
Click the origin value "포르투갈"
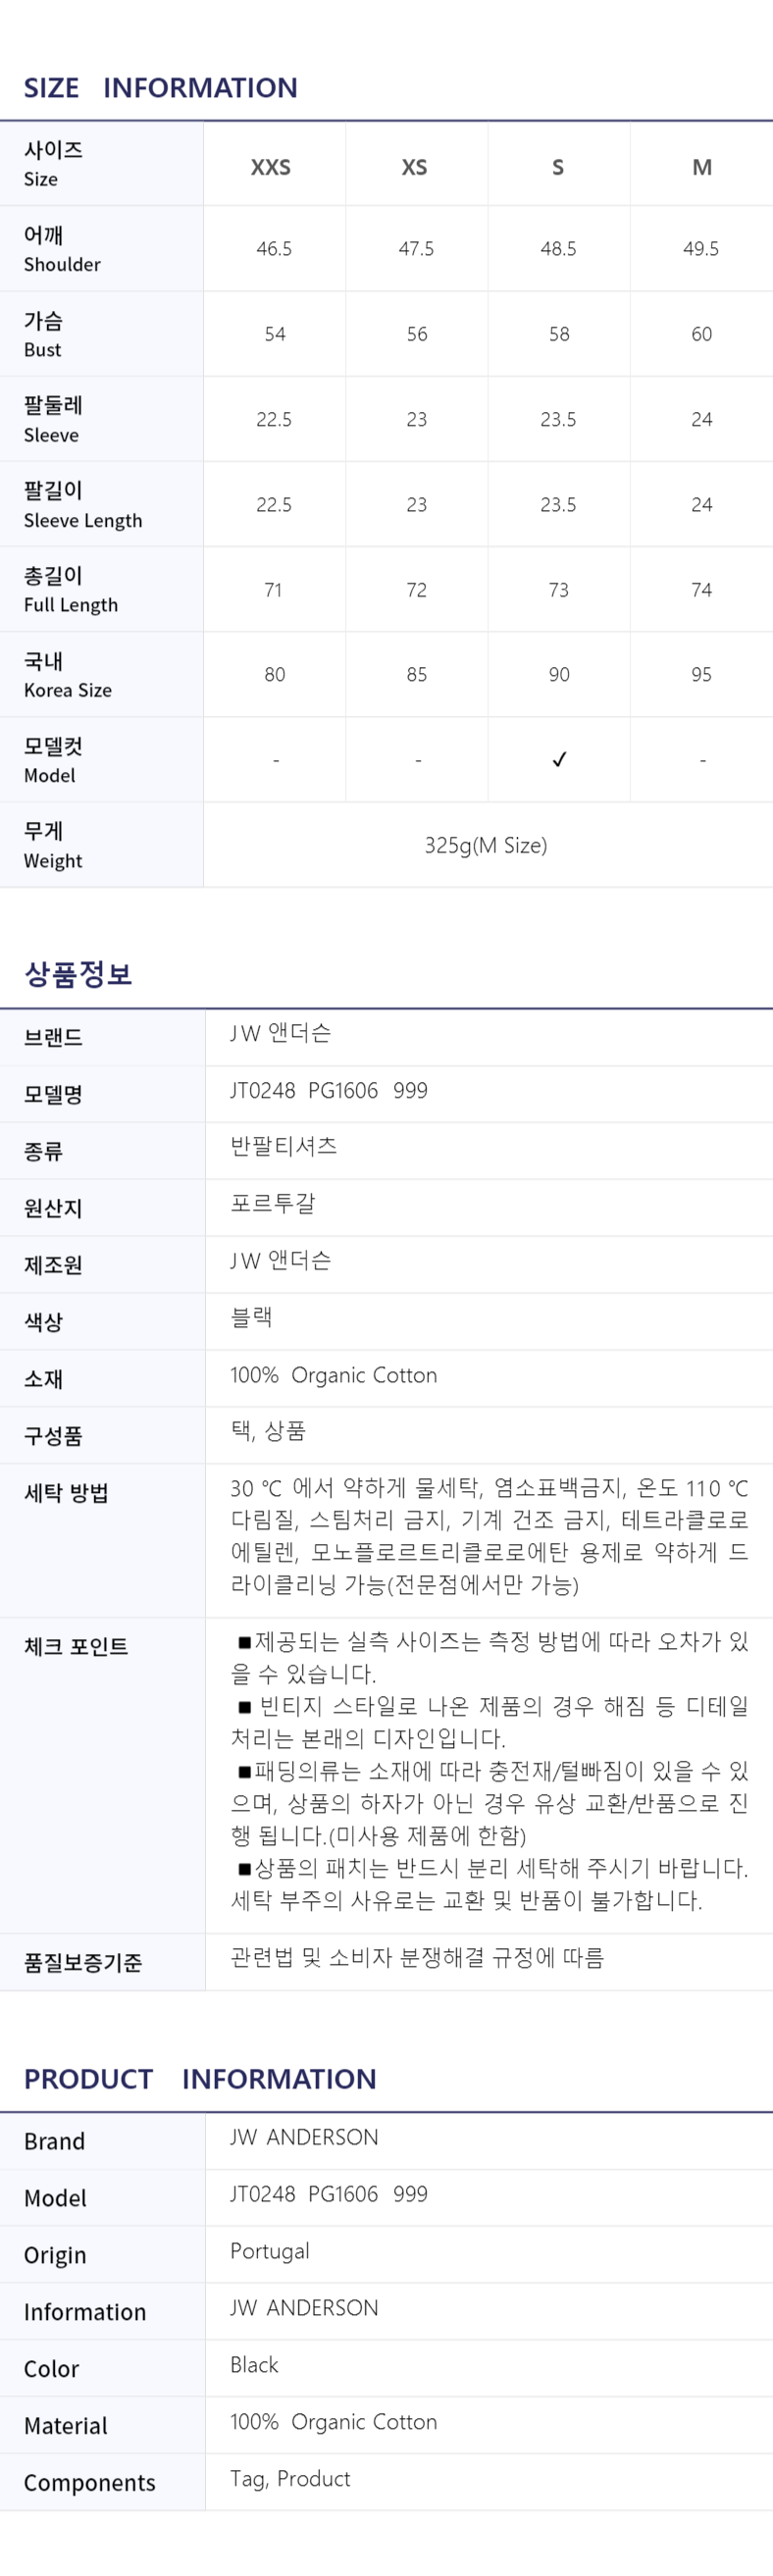pyautogui.click(x=273, y=1203)
